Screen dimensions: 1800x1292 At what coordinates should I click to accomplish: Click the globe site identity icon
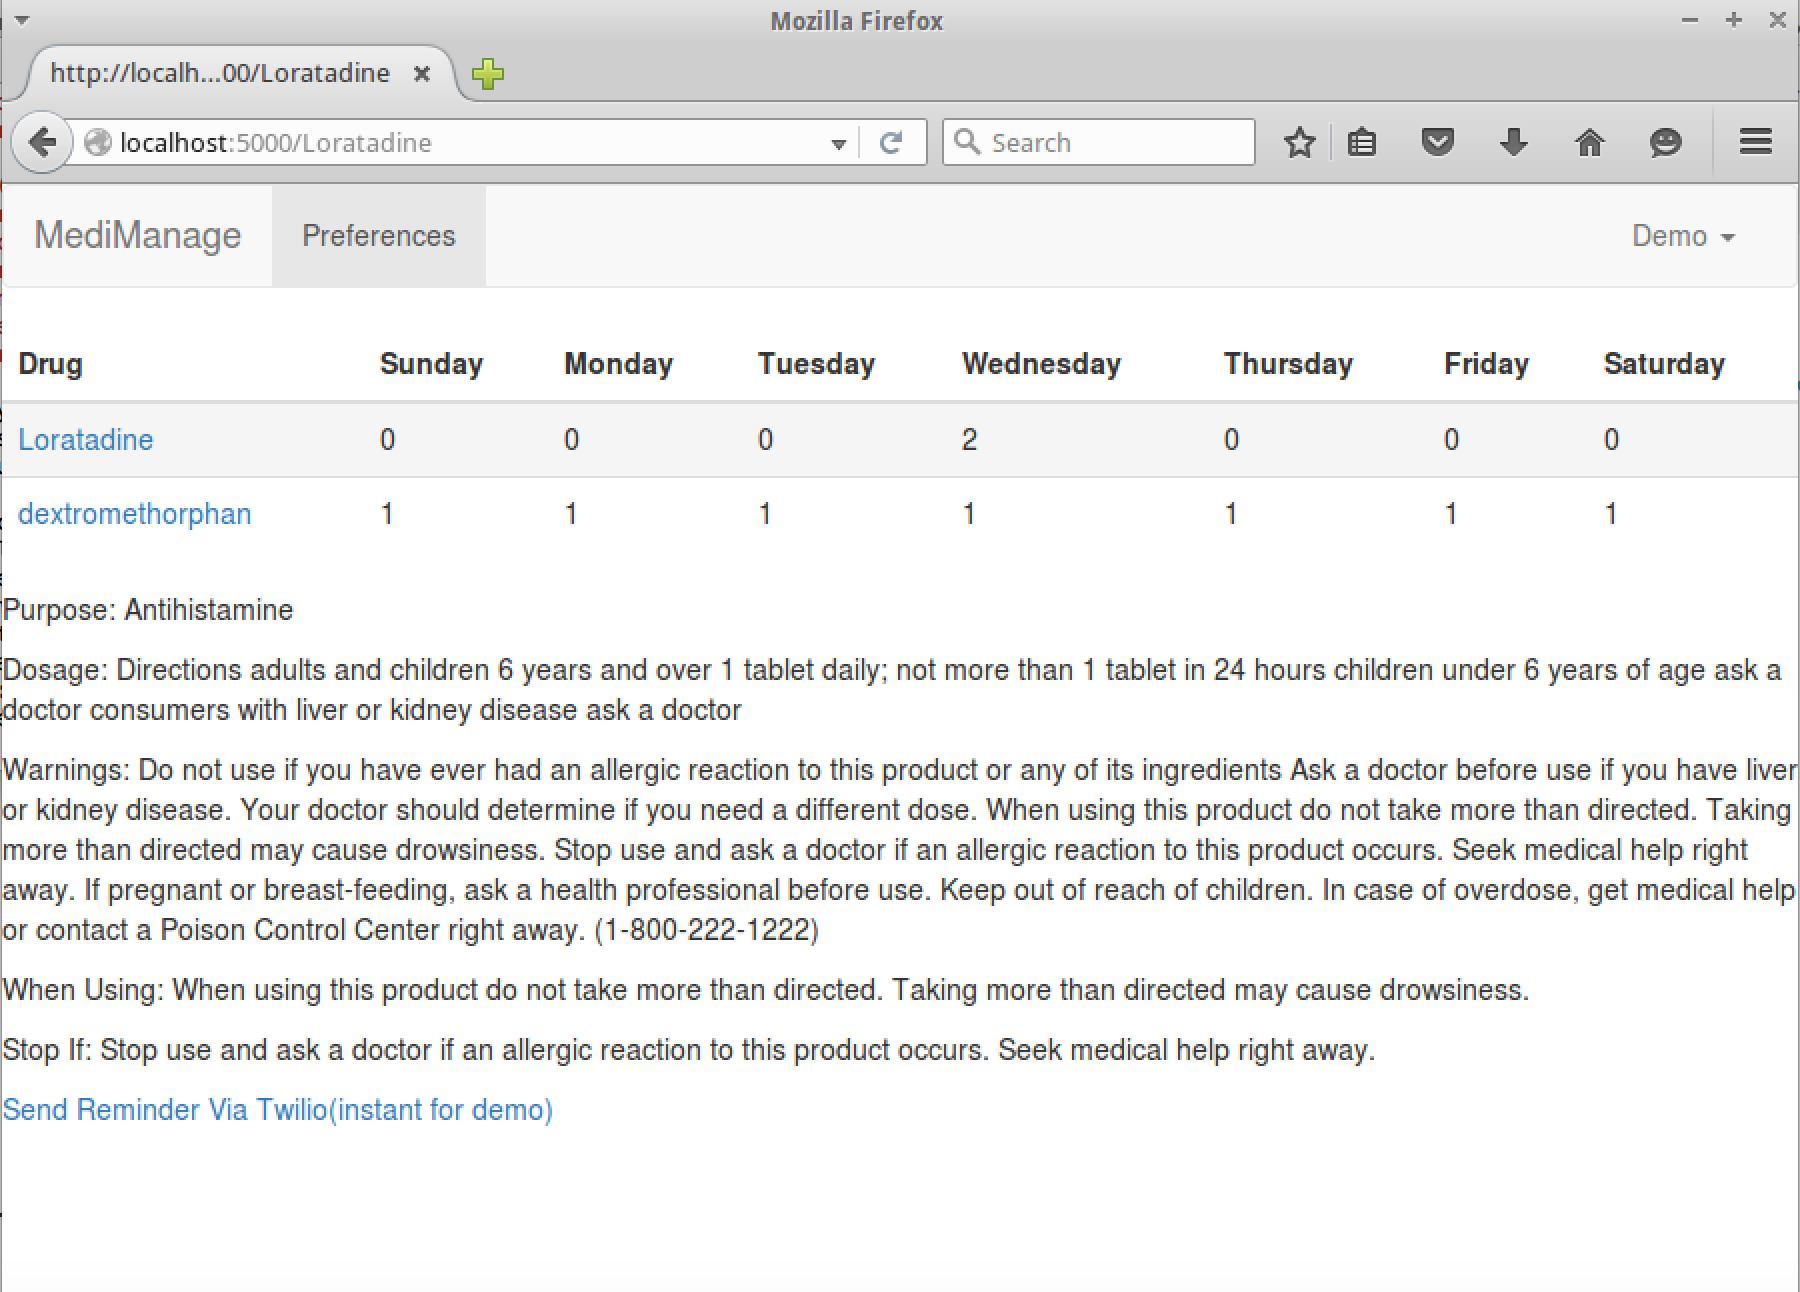pos(98,143)
